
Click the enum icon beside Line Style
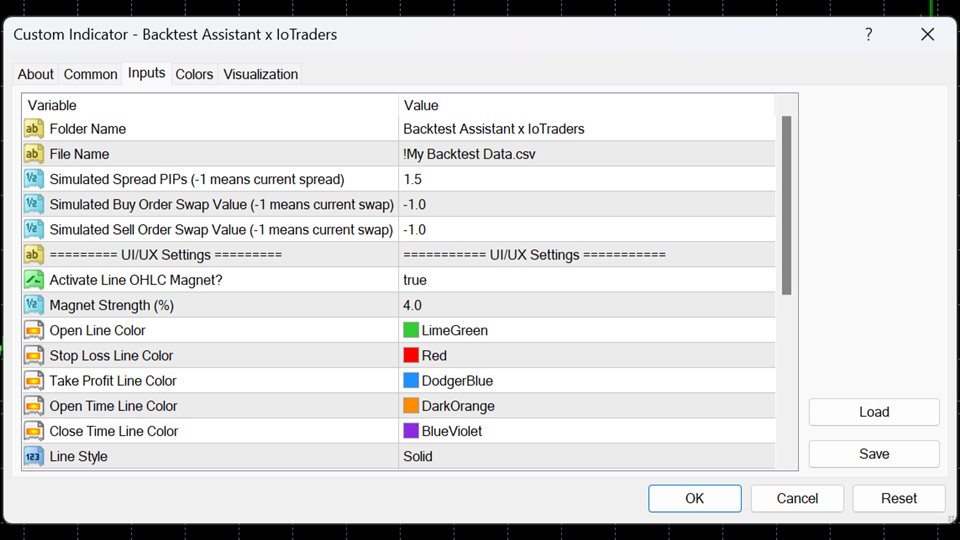pos(33,456)
